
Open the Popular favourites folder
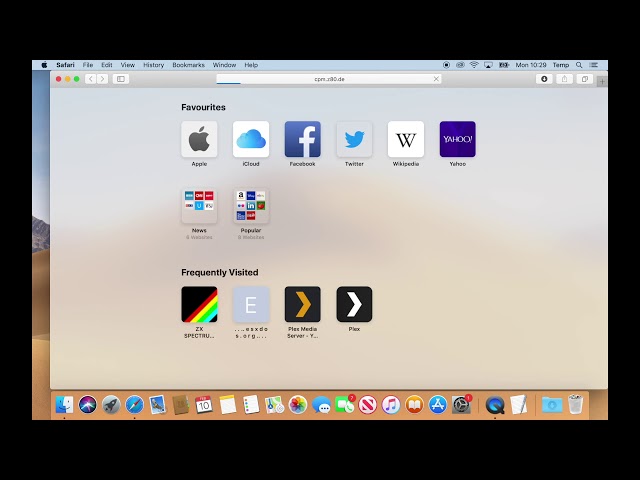pyautogui.click(x=251, y=206)
